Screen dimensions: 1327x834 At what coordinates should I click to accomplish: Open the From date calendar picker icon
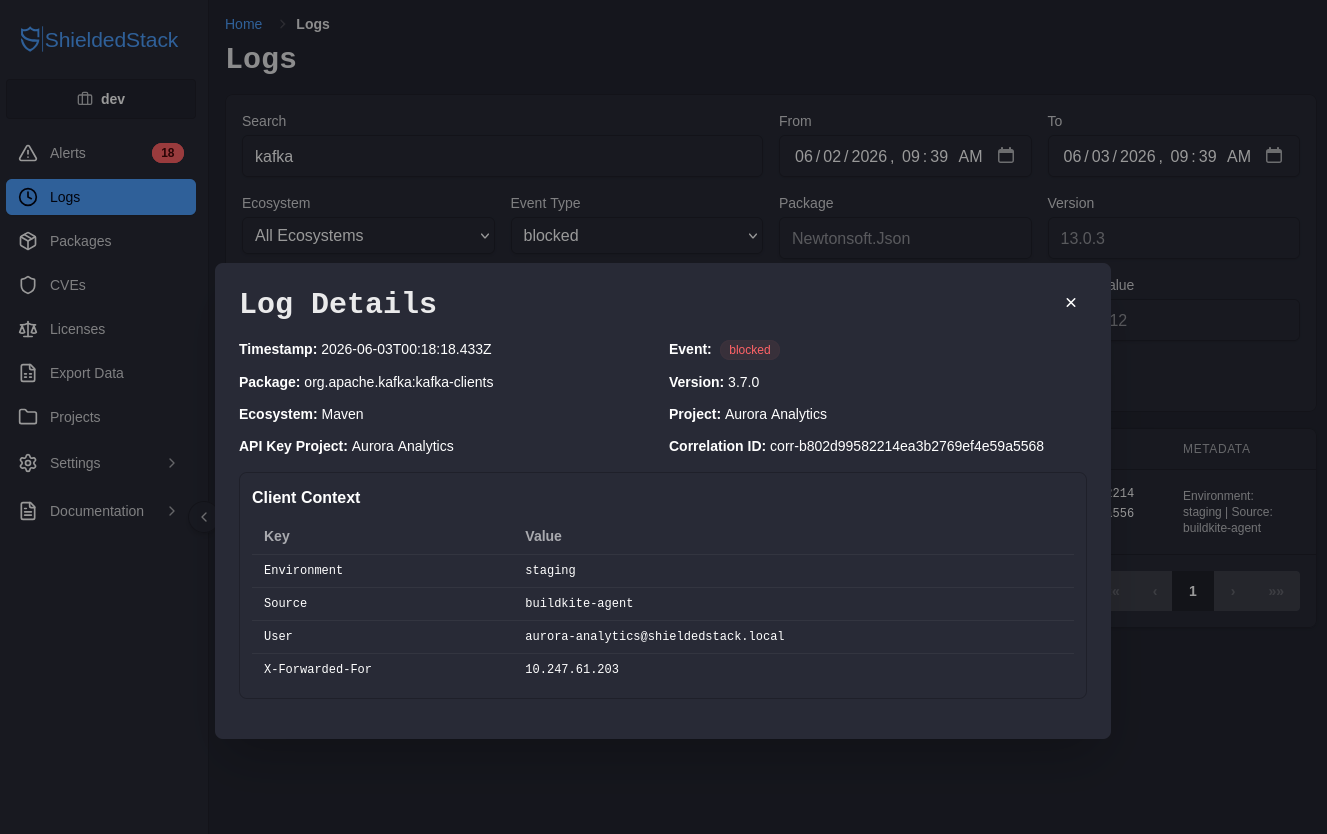[x=1006, y=156]
